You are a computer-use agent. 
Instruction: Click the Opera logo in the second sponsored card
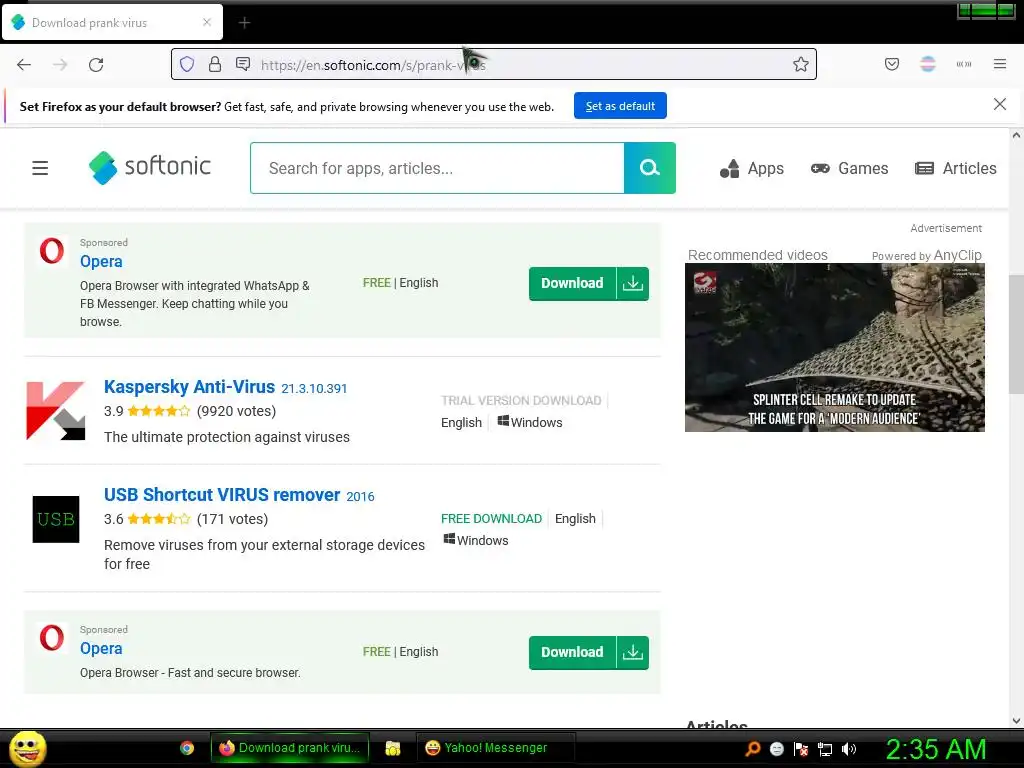(52, 638)
